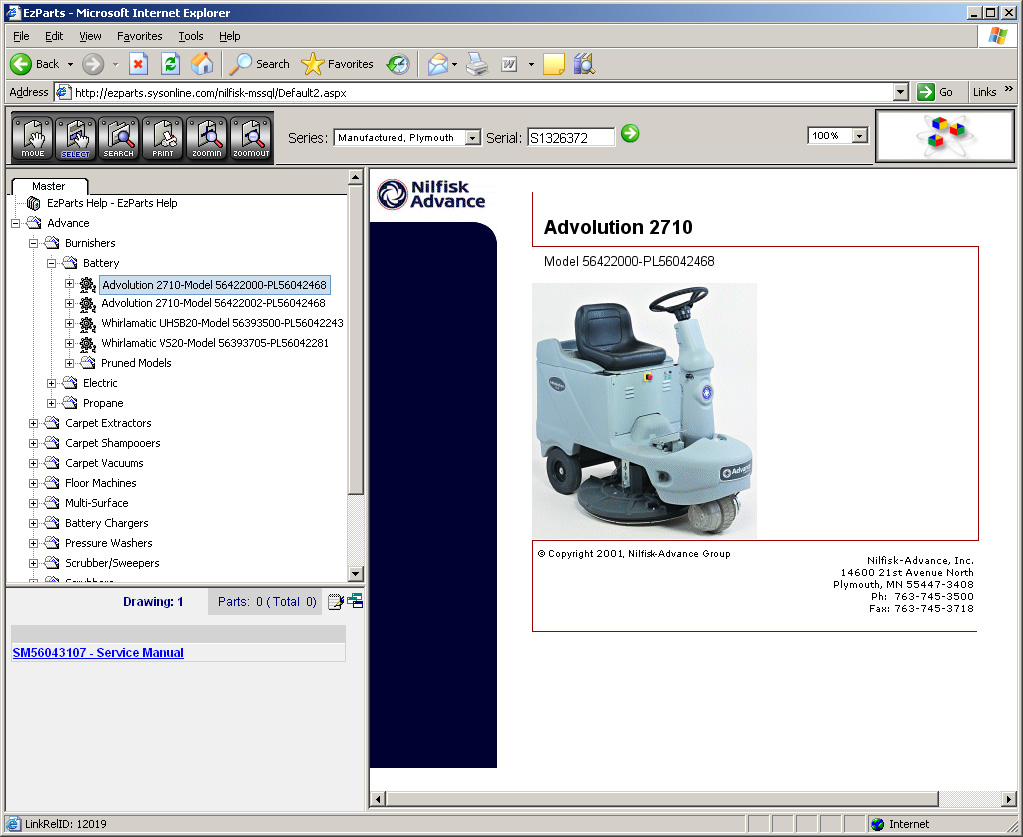Click the tree panel scroll down arrow

(356, 574)
